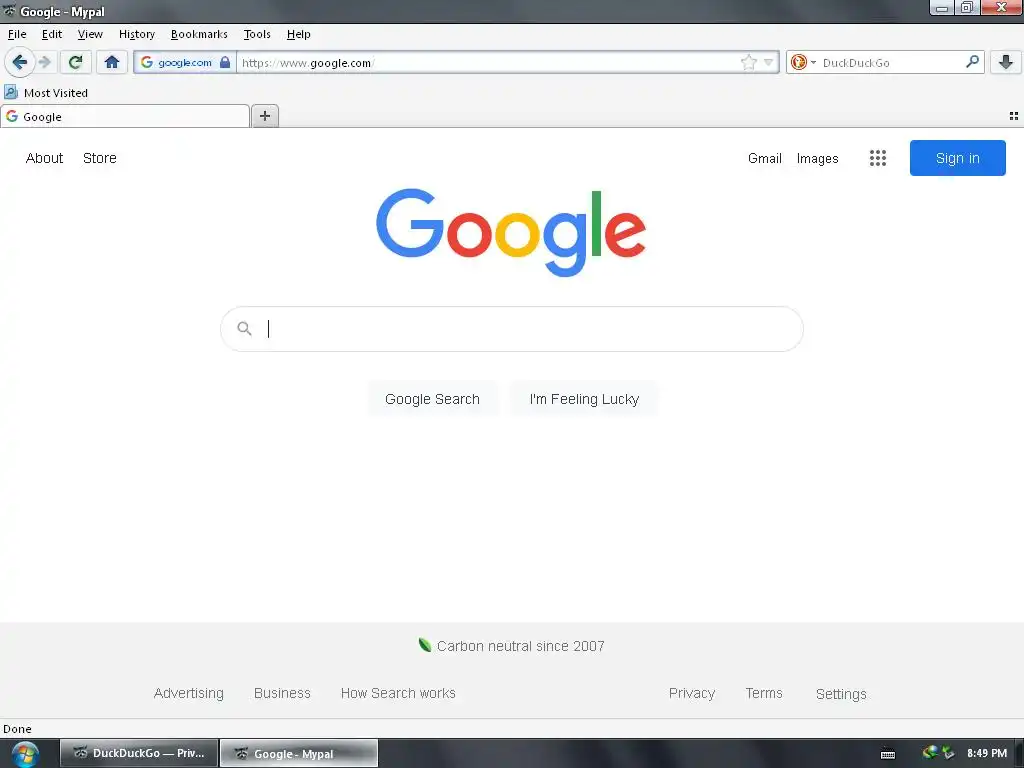The height and width of the screenshot is (768, 1024).
Task: Click I'm Feeling Lucky button
Action: pyautogui.click(x=584, y=399)
